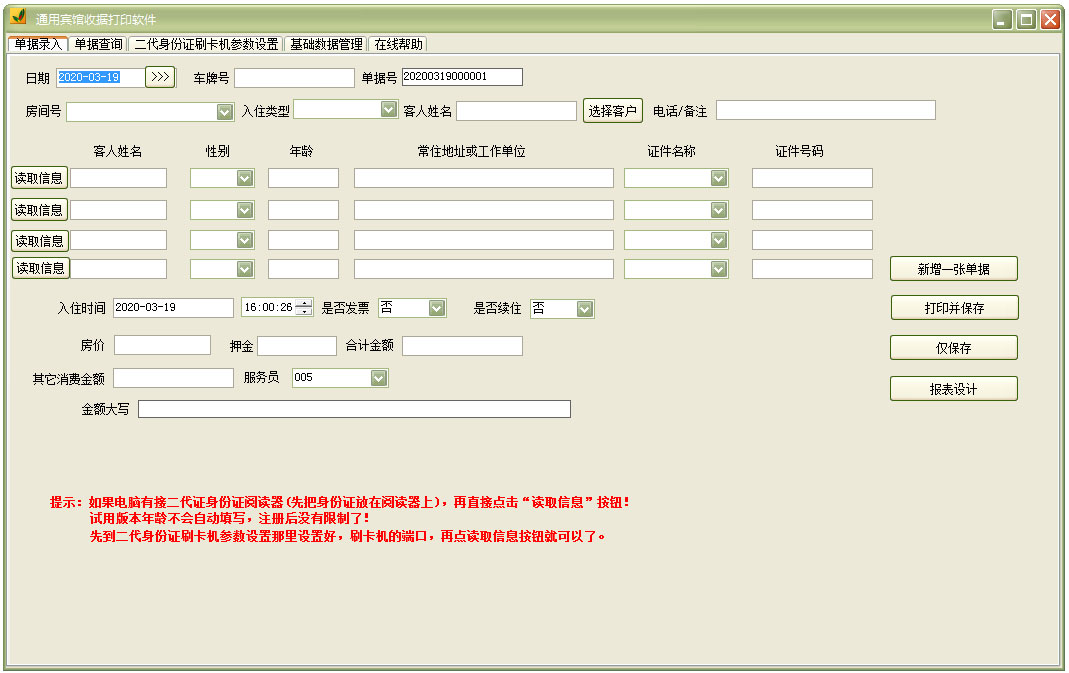The image size is (1069, 673).
Task: Expand the 房间号 dropdown
Action: (224, 111)
